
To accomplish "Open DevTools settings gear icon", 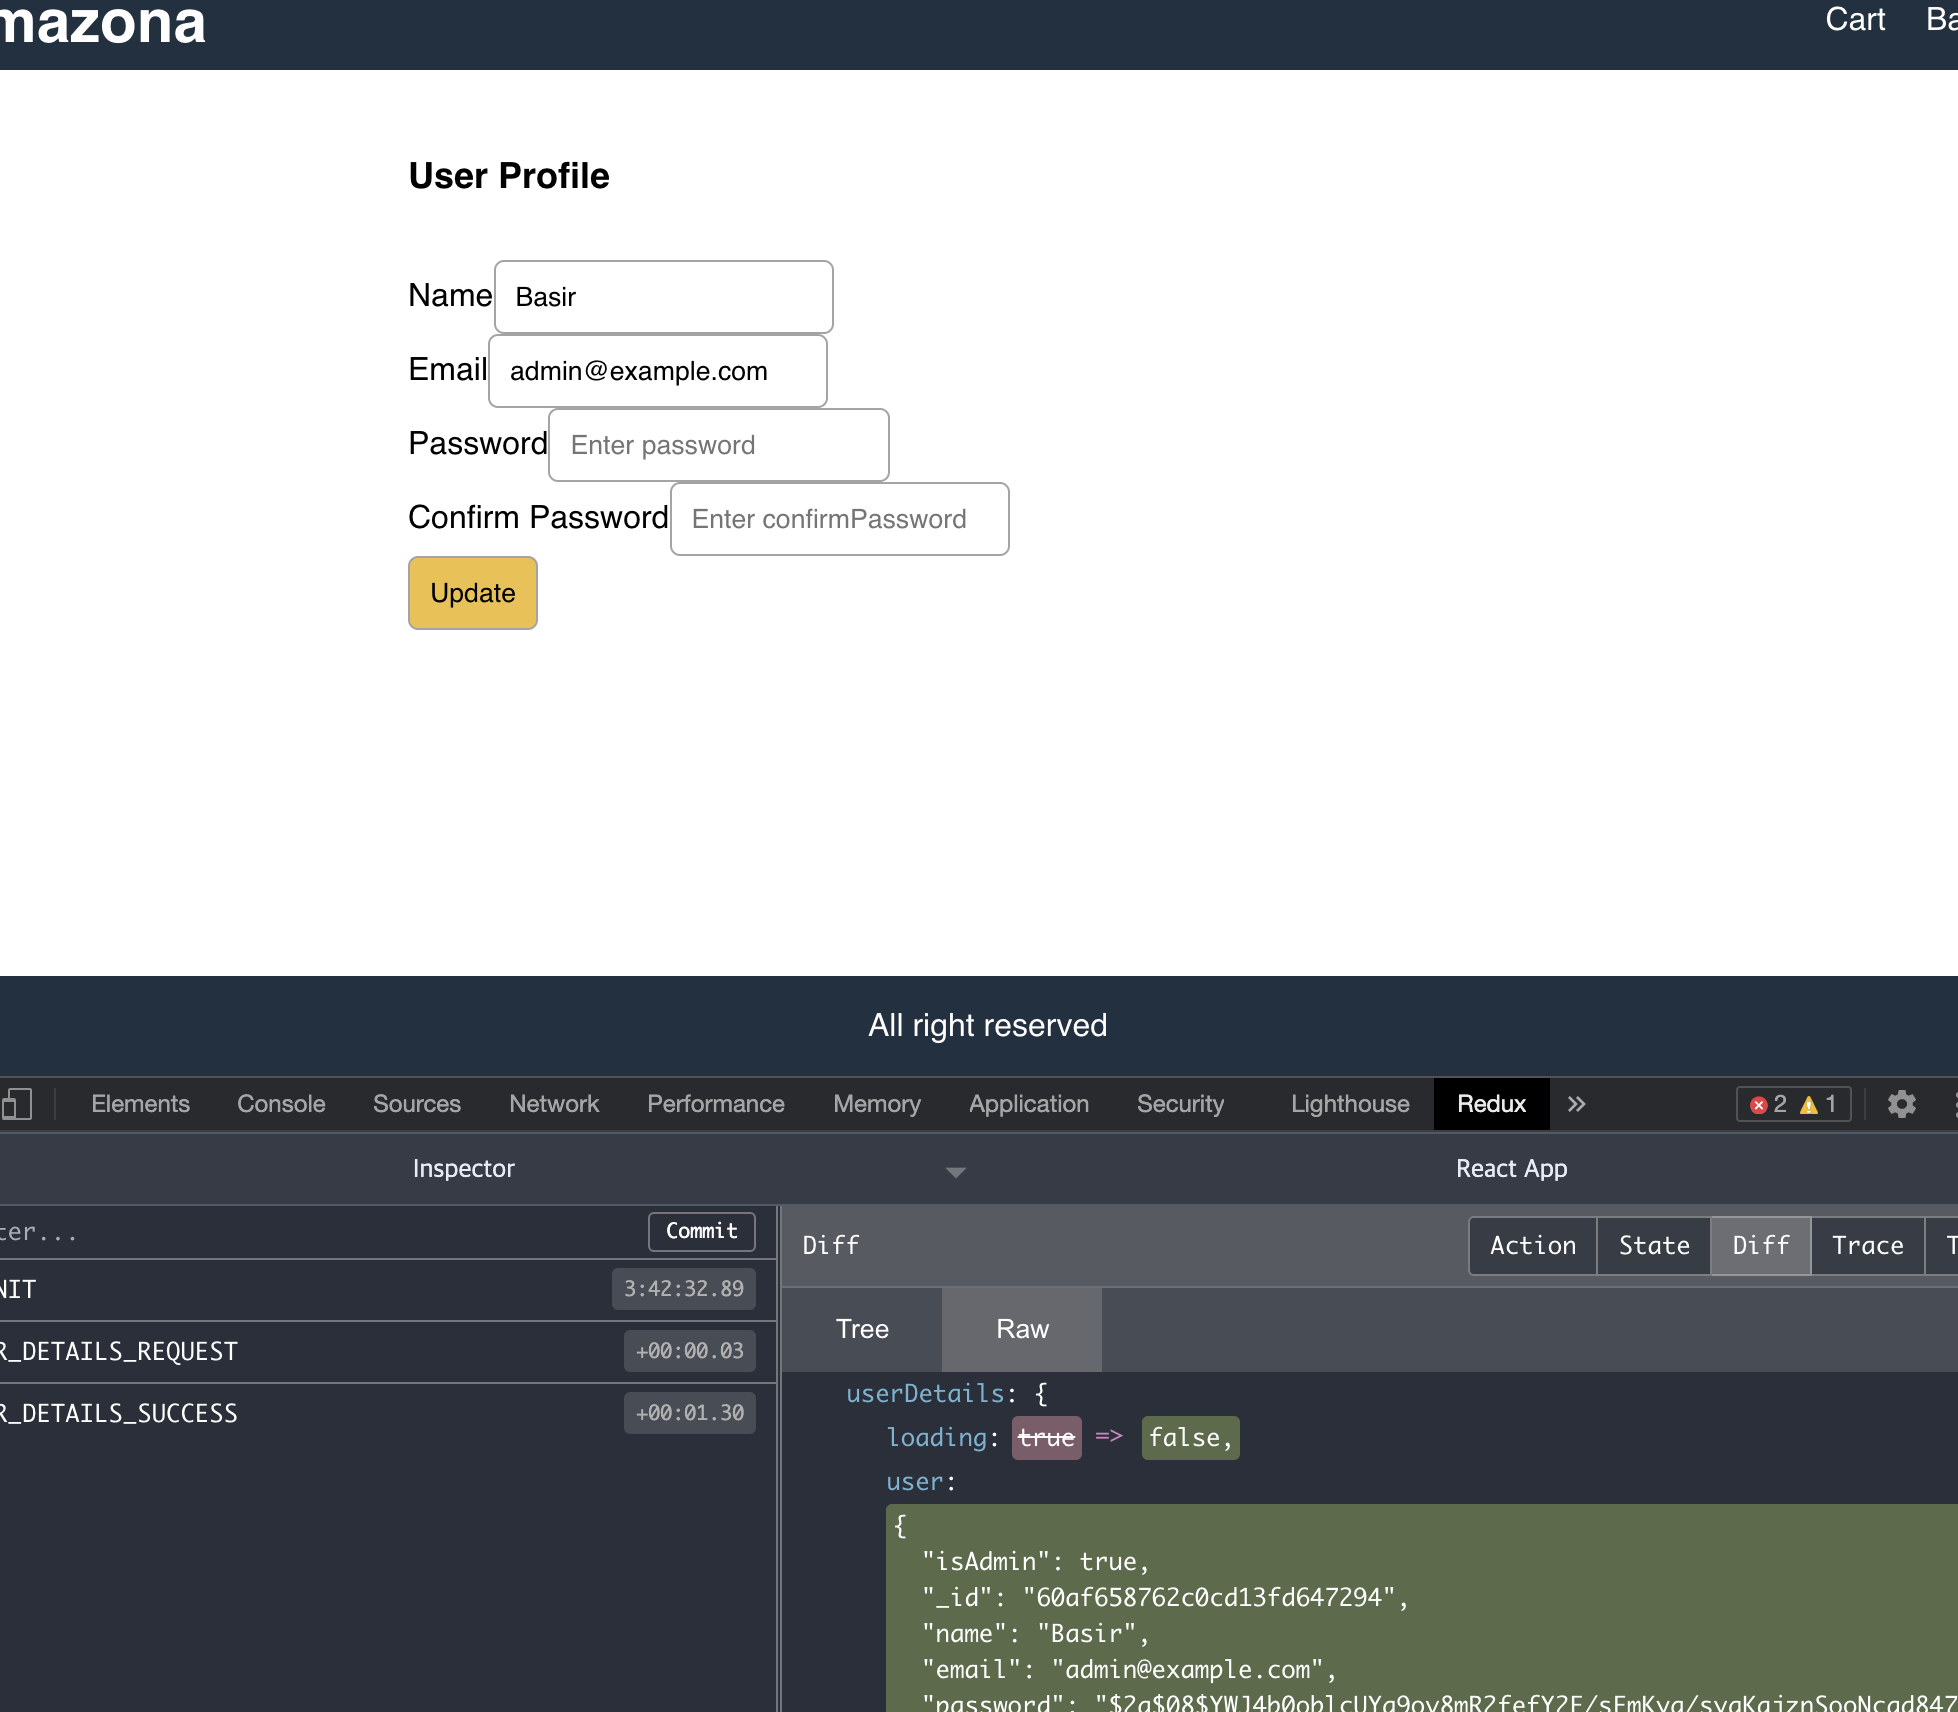I will (x=1901, y=1104).
